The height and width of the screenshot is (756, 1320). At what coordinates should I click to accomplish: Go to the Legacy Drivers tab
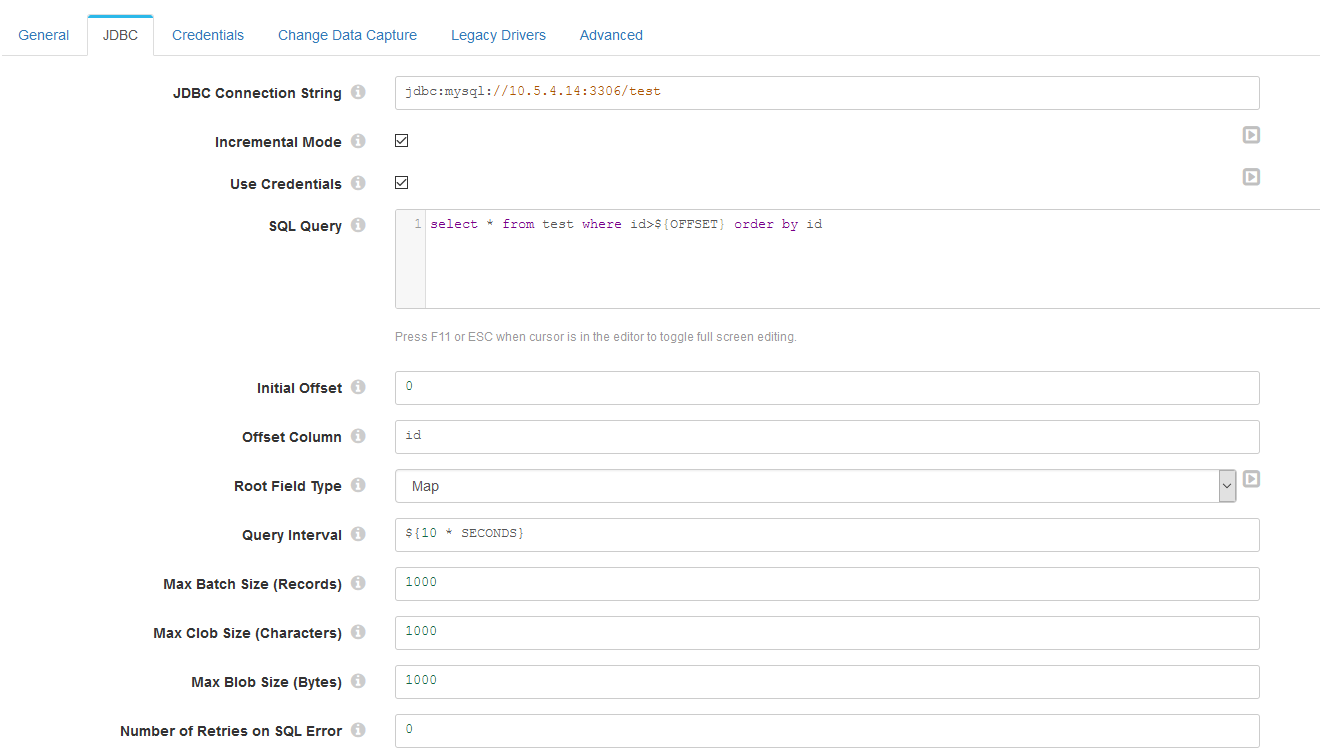tap(498, 35)
